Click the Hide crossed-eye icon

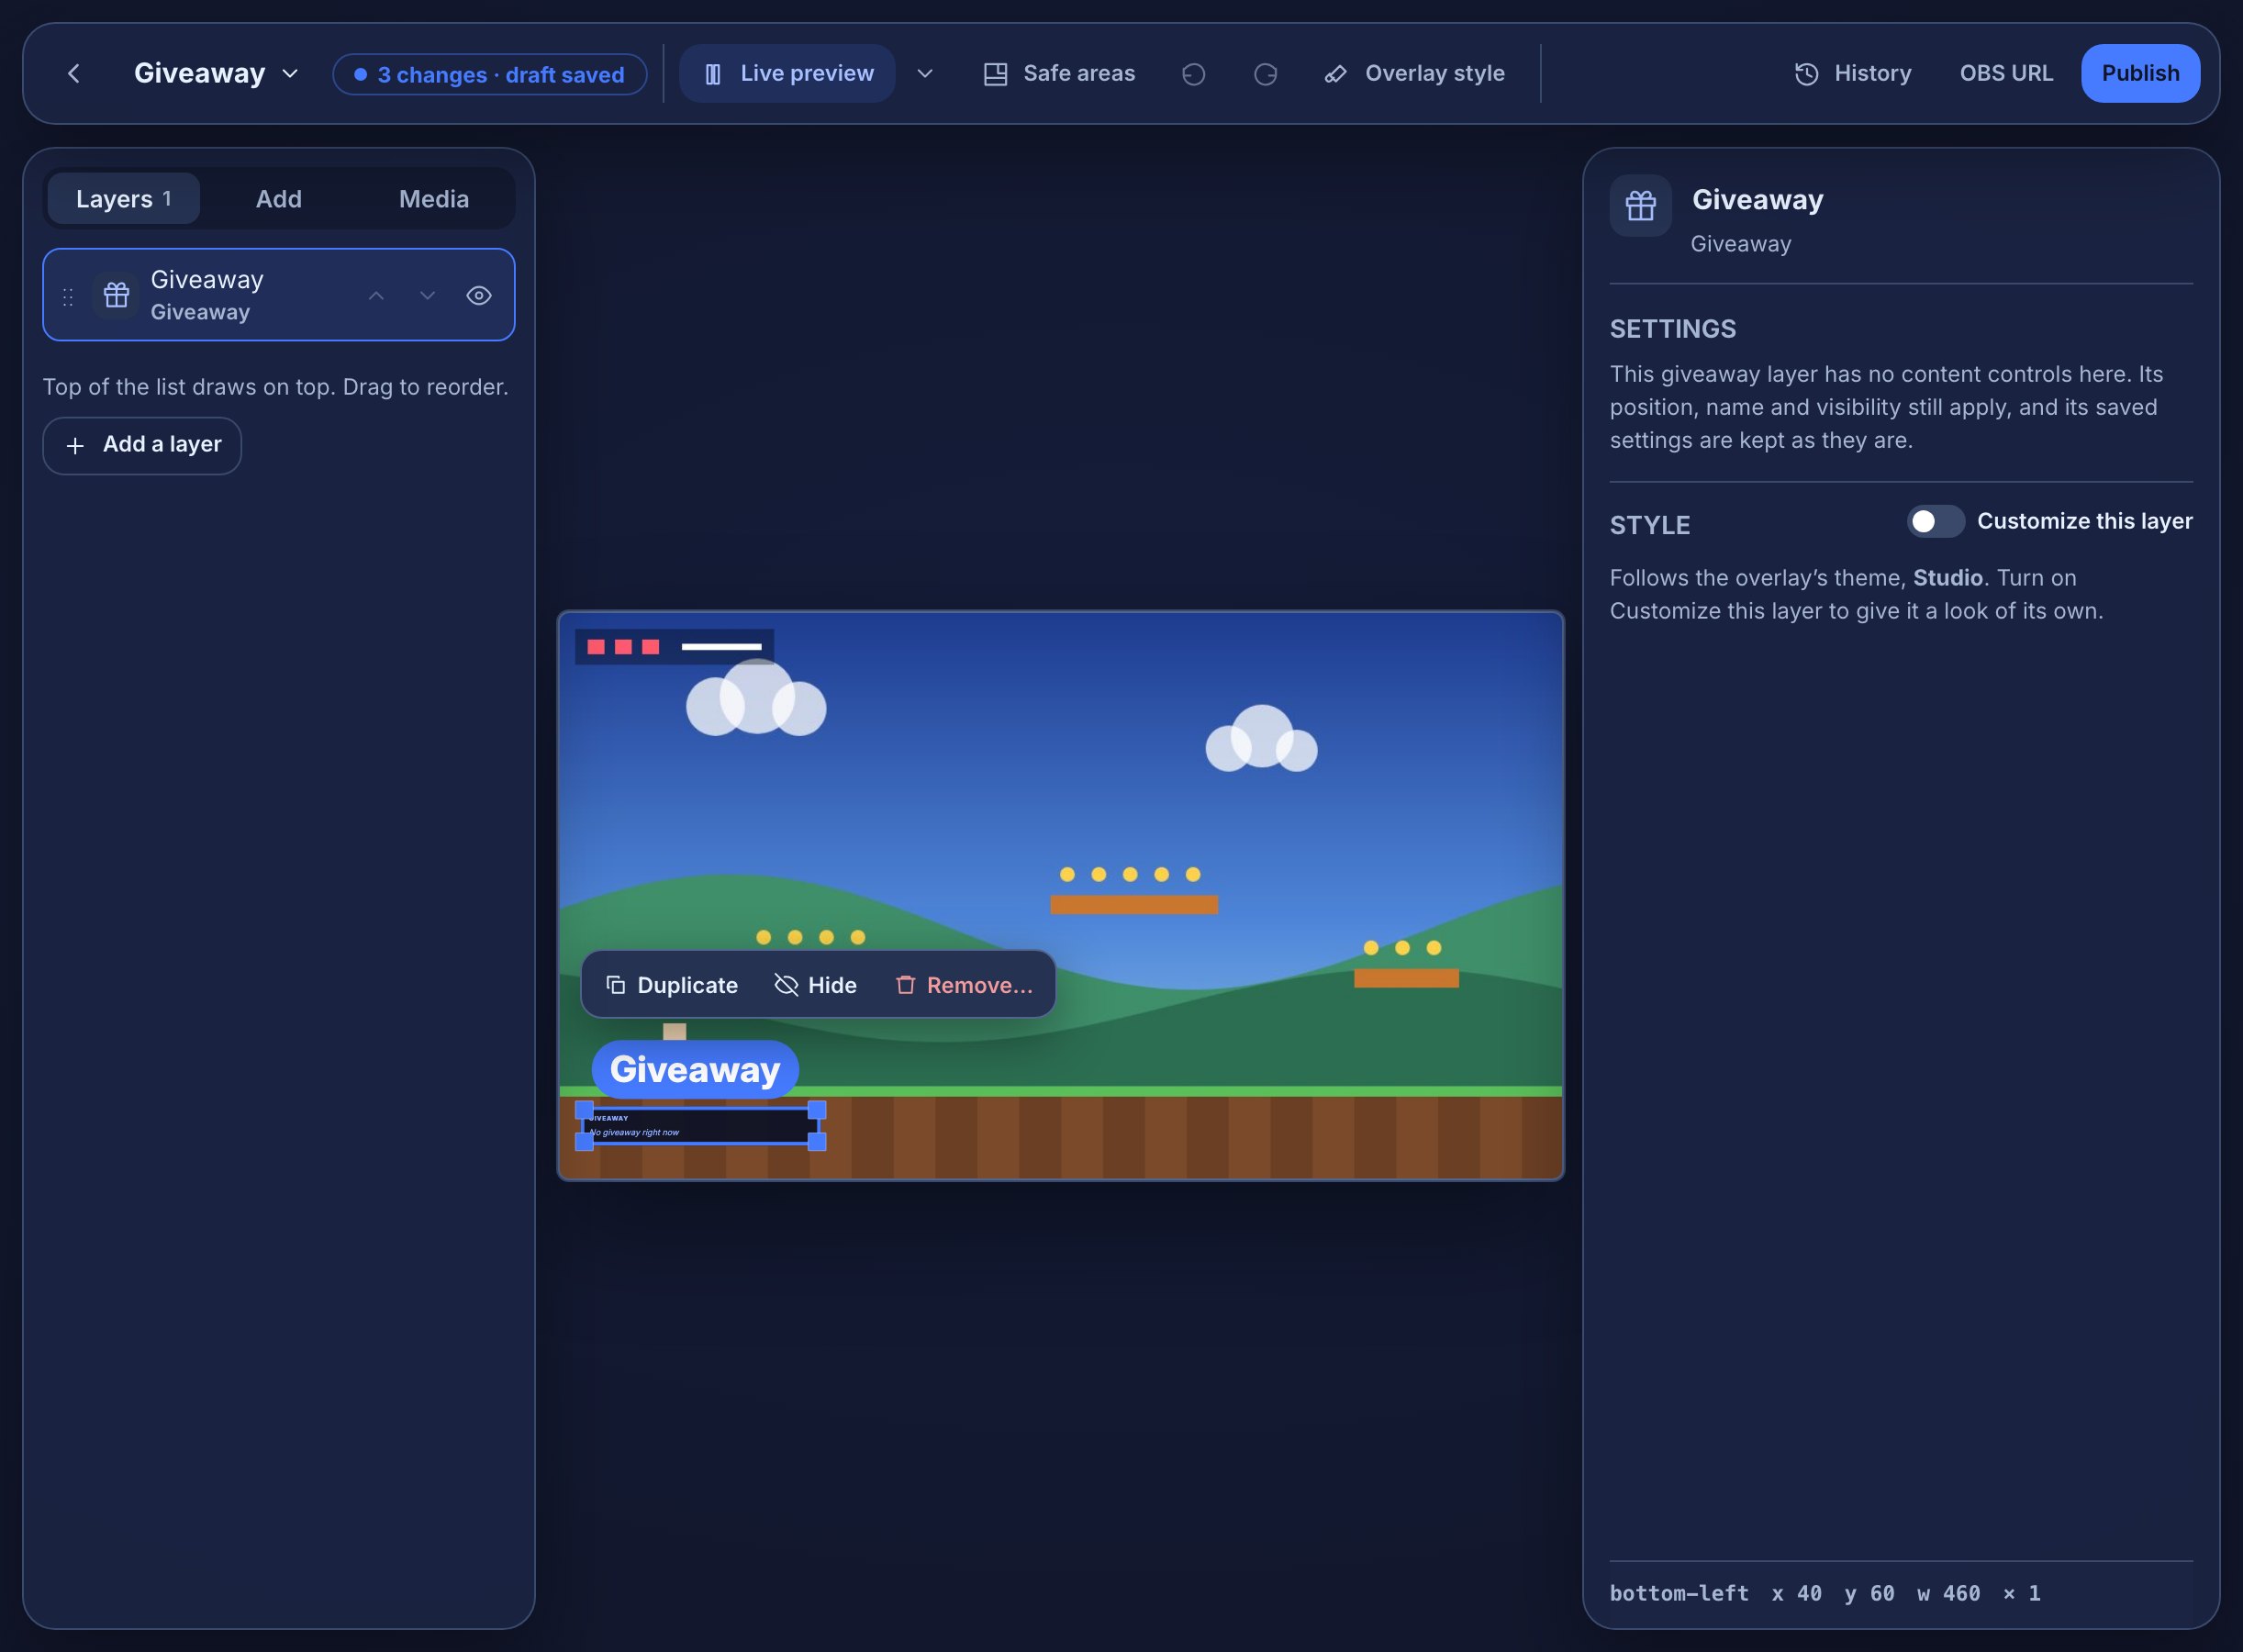pos(786,985)
